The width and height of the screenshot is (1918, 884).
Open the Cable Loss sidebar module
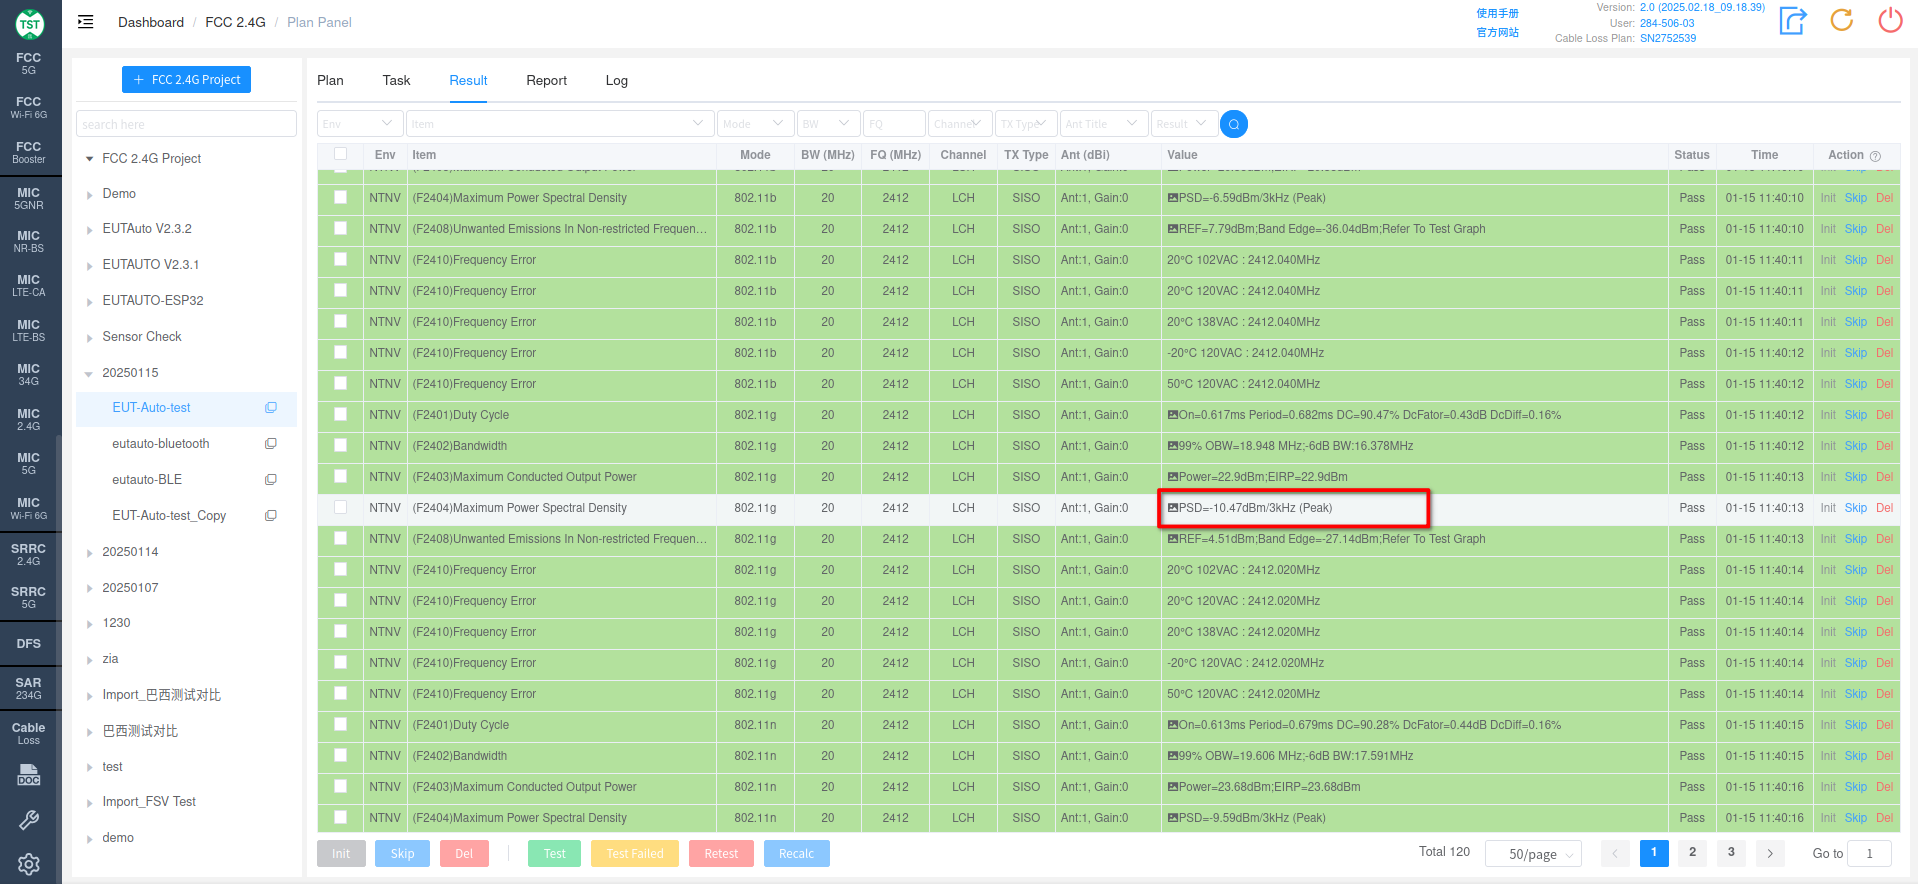pos(28,733)
